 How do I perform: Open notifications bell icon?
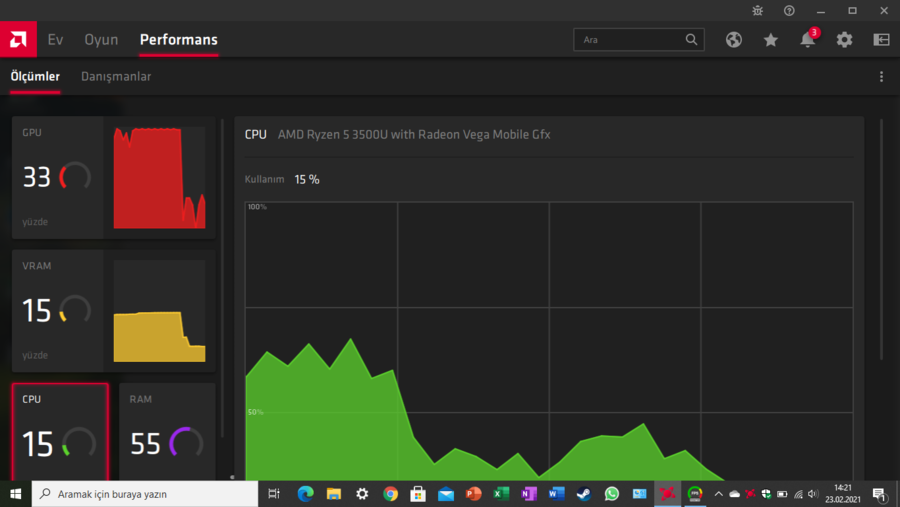coord(808,39)
